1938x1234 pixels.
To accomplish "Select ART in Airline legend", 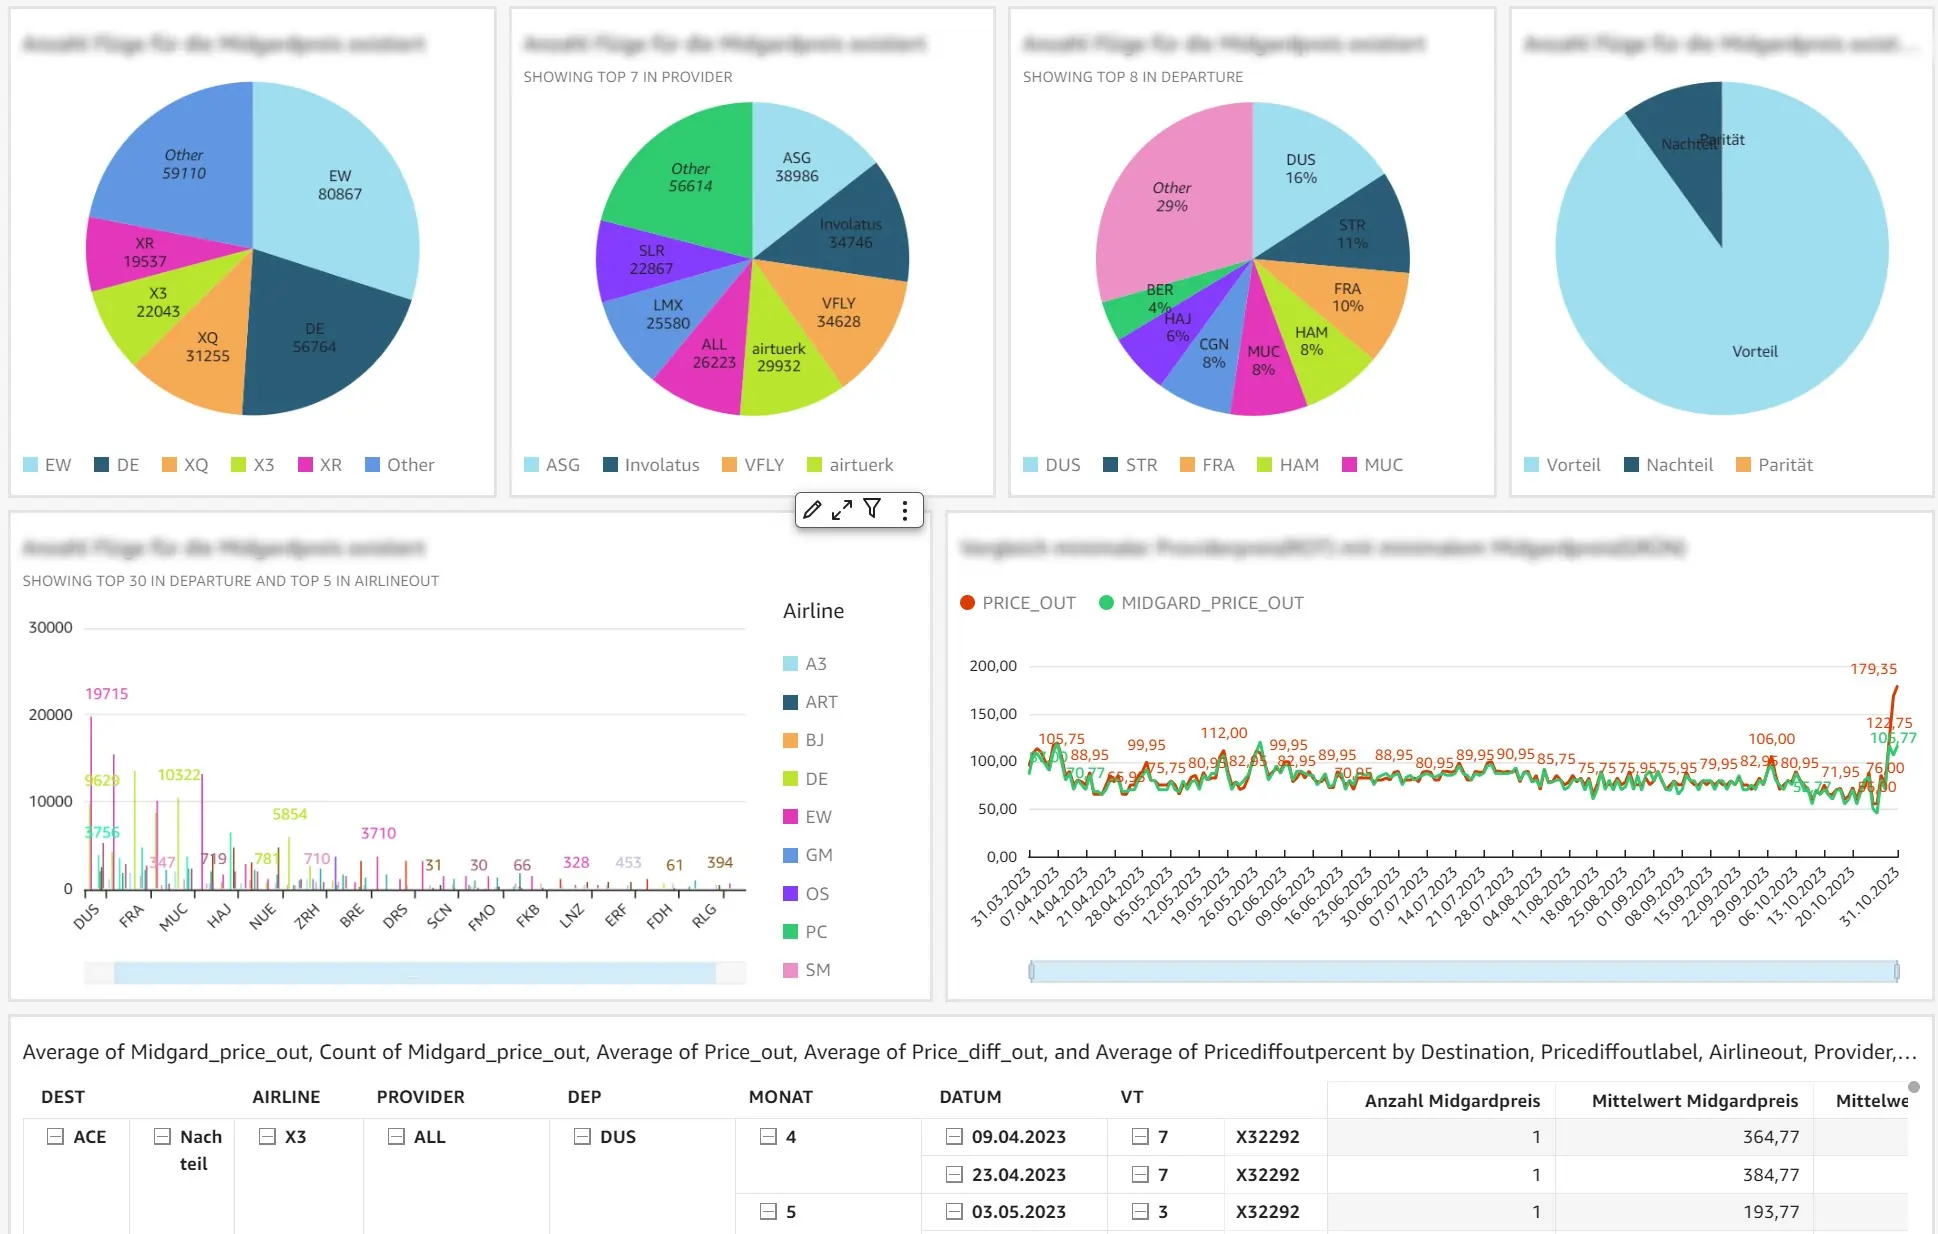I will tap(810, 702).
